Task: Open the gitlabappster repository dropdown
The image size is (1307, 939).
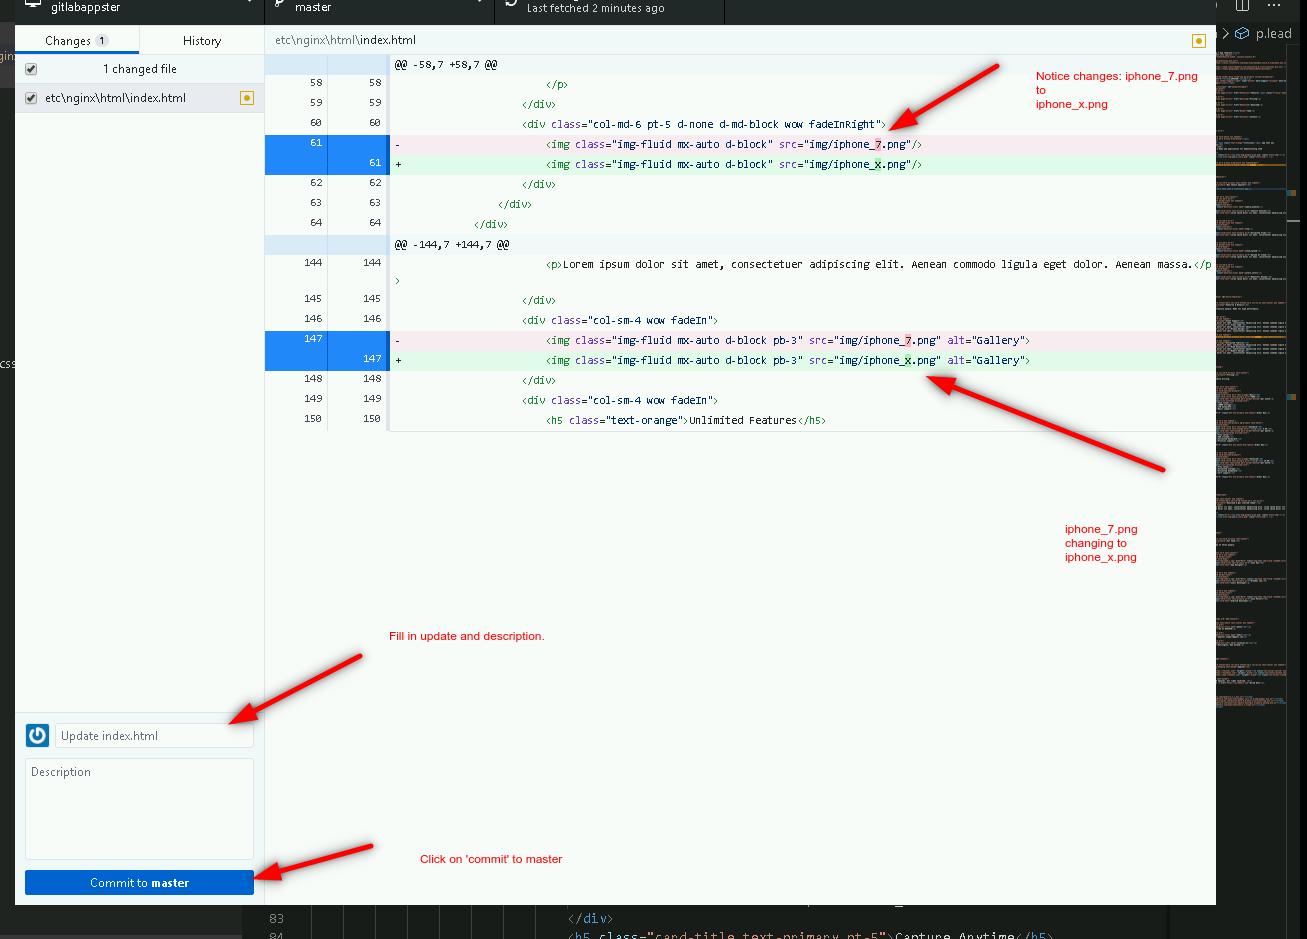Action: coord(140,8)
